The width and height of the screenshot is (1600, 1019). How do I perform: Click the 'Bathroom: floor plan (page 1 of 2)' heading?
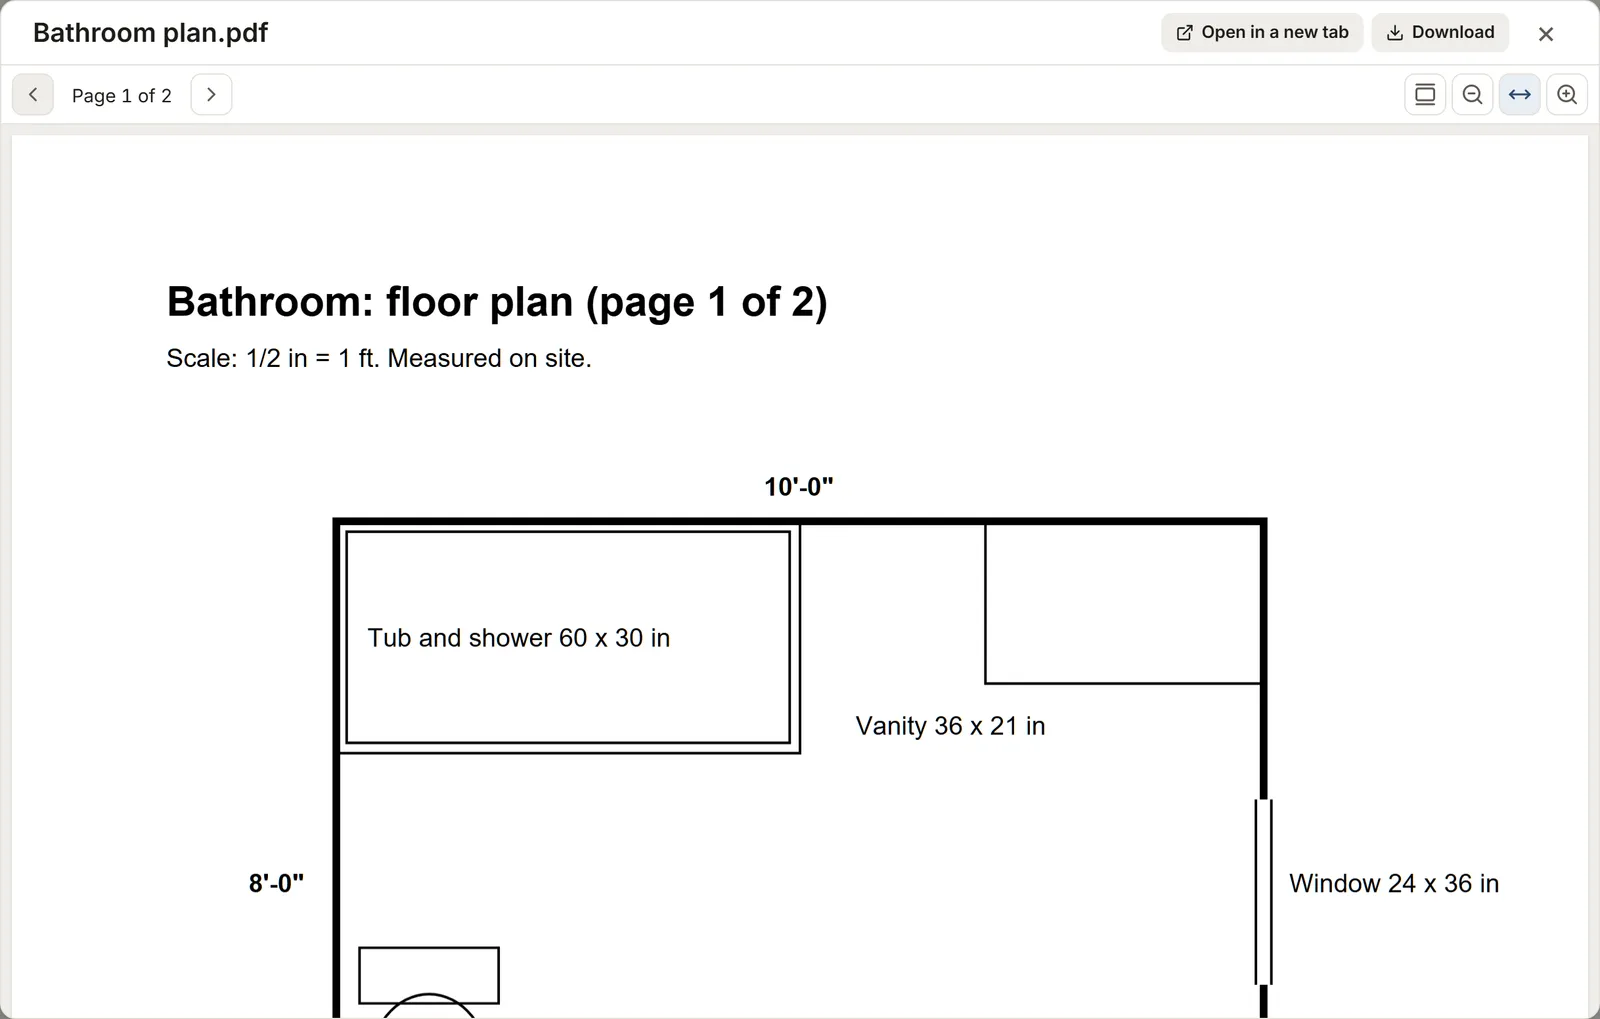tap(497, 302)
